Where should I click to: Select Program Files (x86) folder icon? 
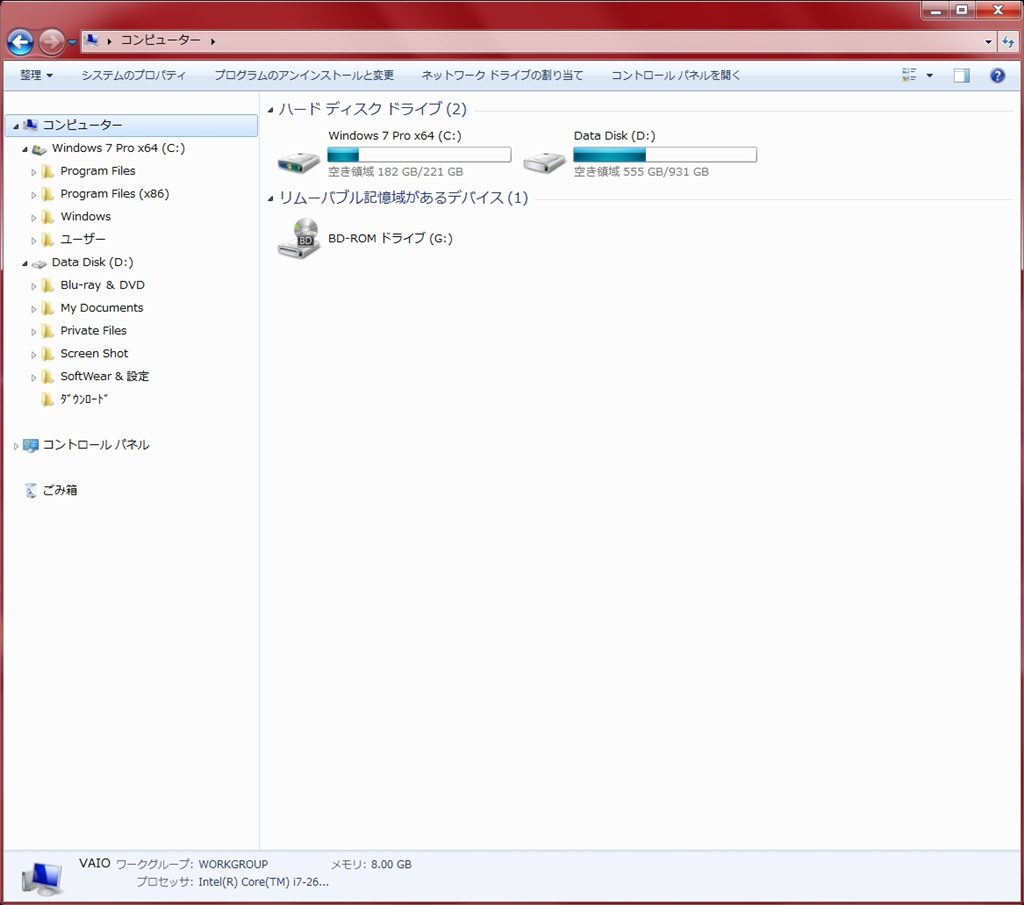(x=47, y=194)
